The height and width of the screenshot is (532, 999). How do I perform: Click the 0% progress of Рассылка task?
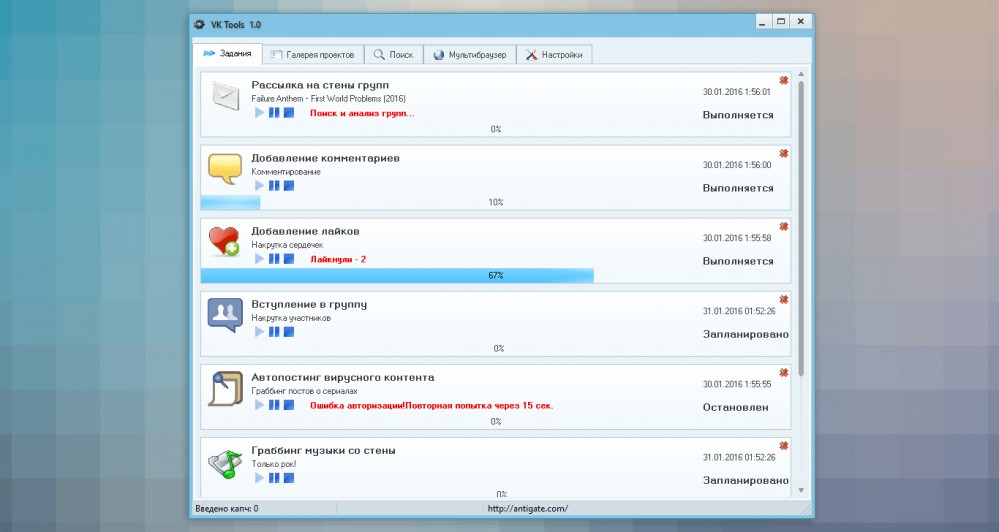click(496, 129)
